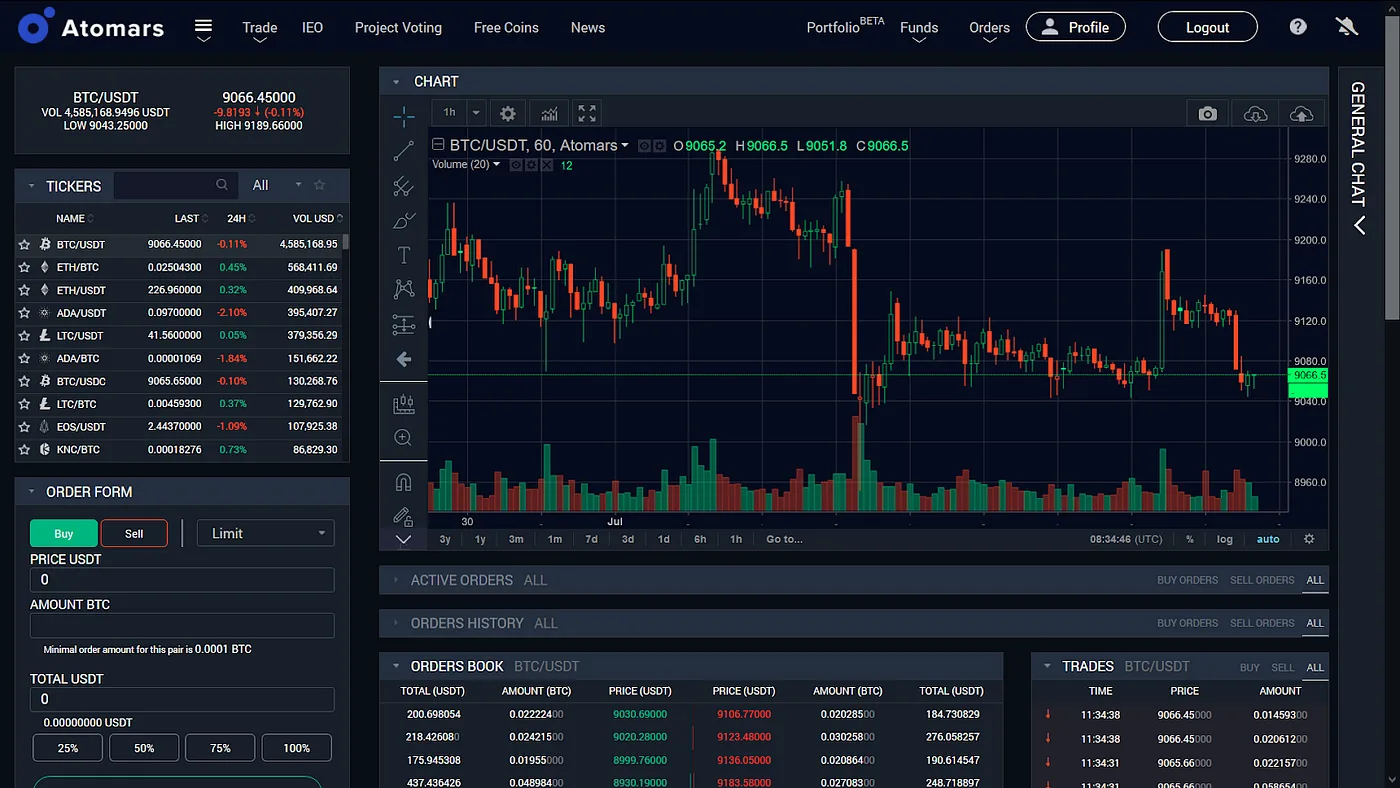Select the Sell order side
Image resolution: width=1400 pixels, height=788 pixels.
tap(134, 533)
